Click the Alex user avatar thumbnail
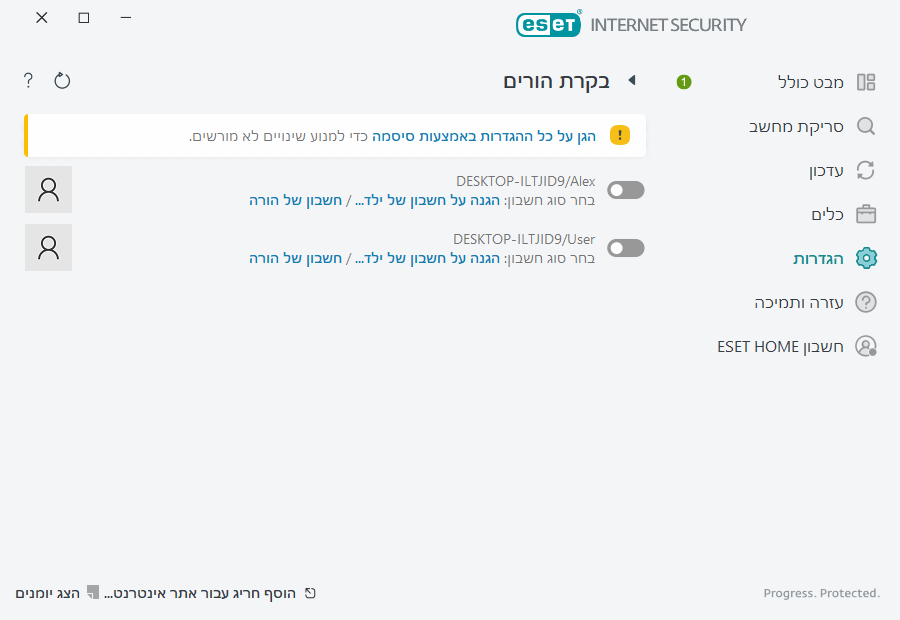The height and width of the screenshot is (620, 900). point(48,190)
